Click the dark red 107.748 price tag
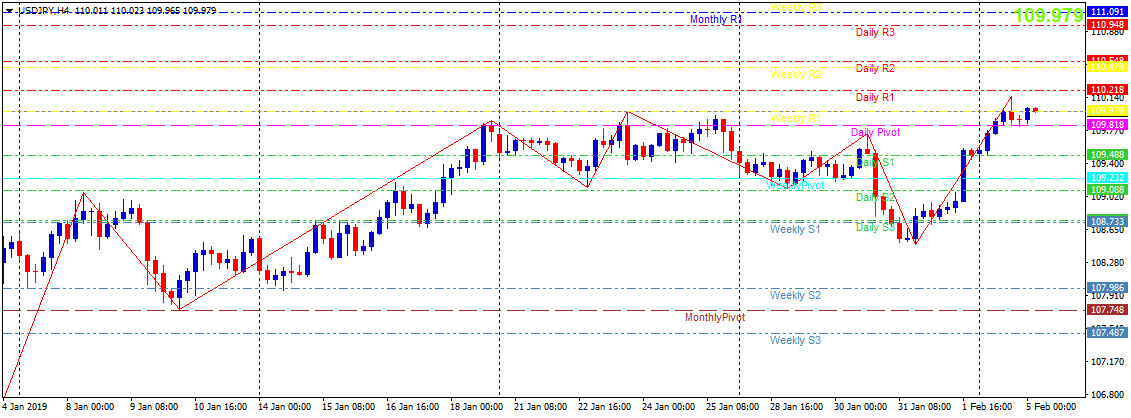 click(x=1107, y=310)
